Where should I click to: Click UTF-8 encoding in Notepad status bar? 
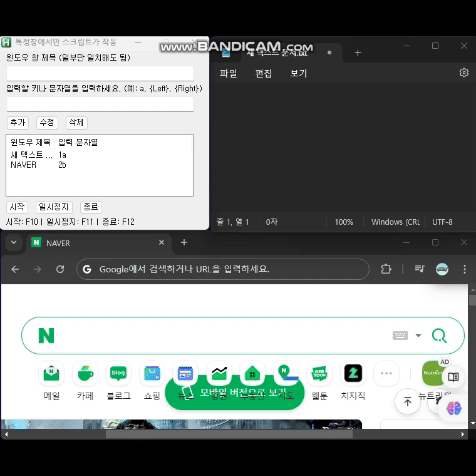[442, 222]
